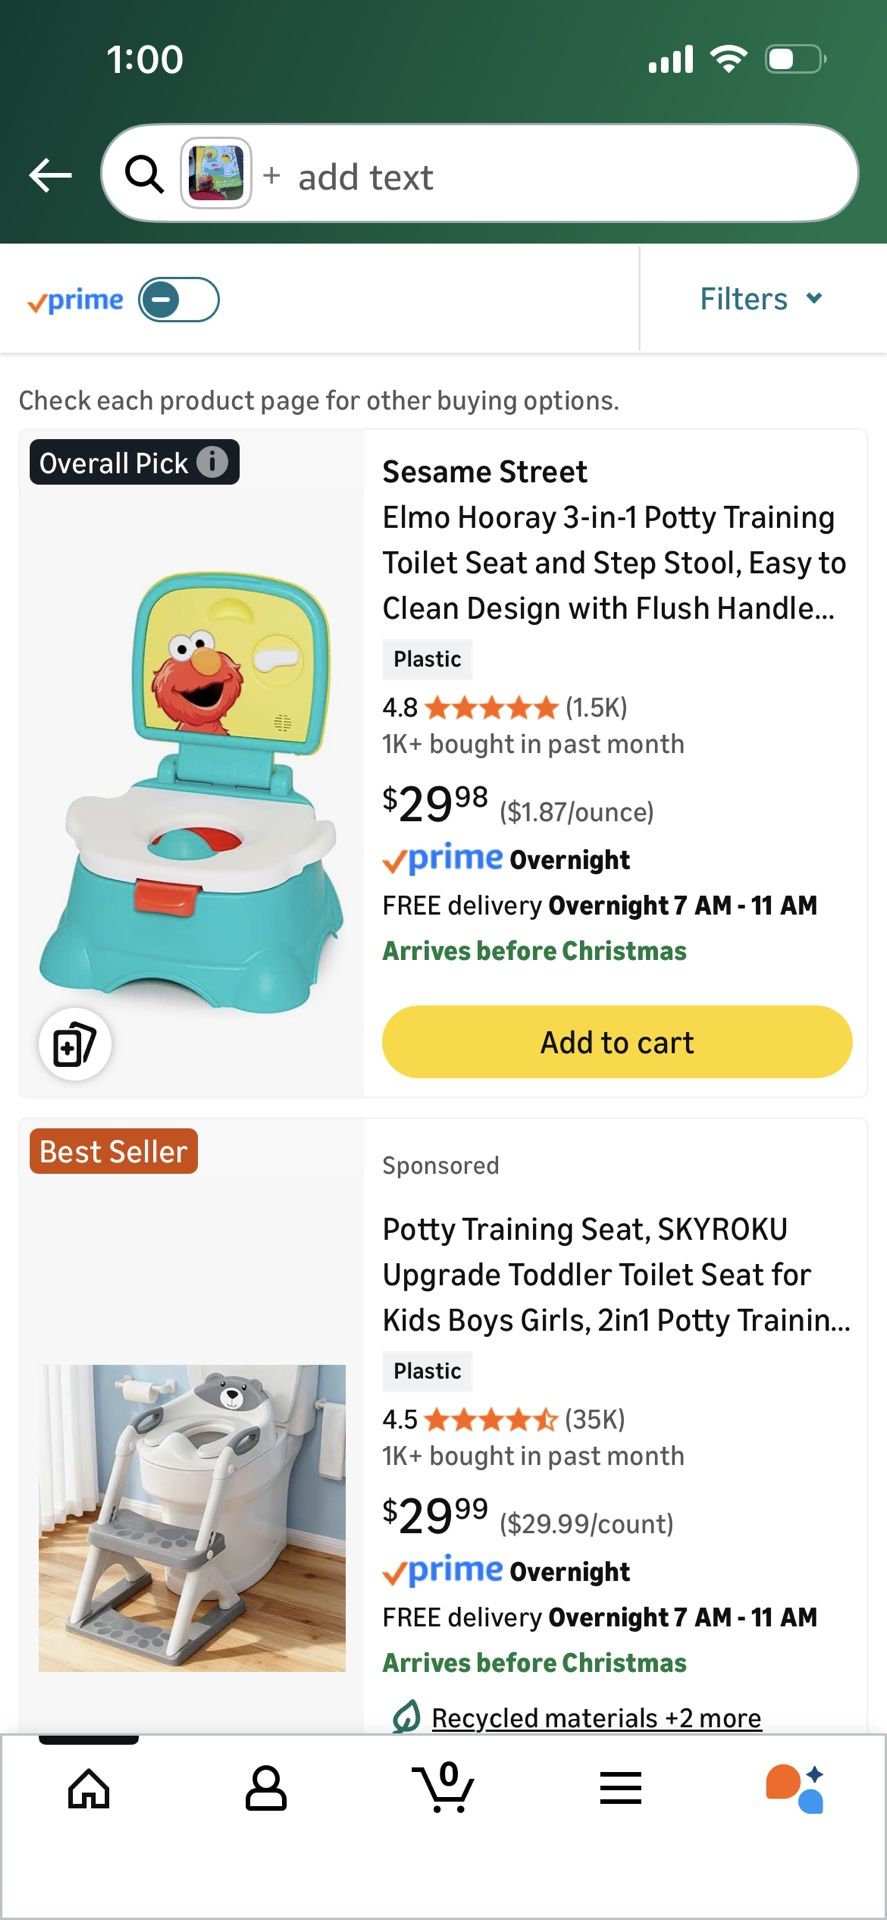Tap the add text search field
Image resolution: width=887 pixels, height=1920 pixels.
[x=365, y=176]
